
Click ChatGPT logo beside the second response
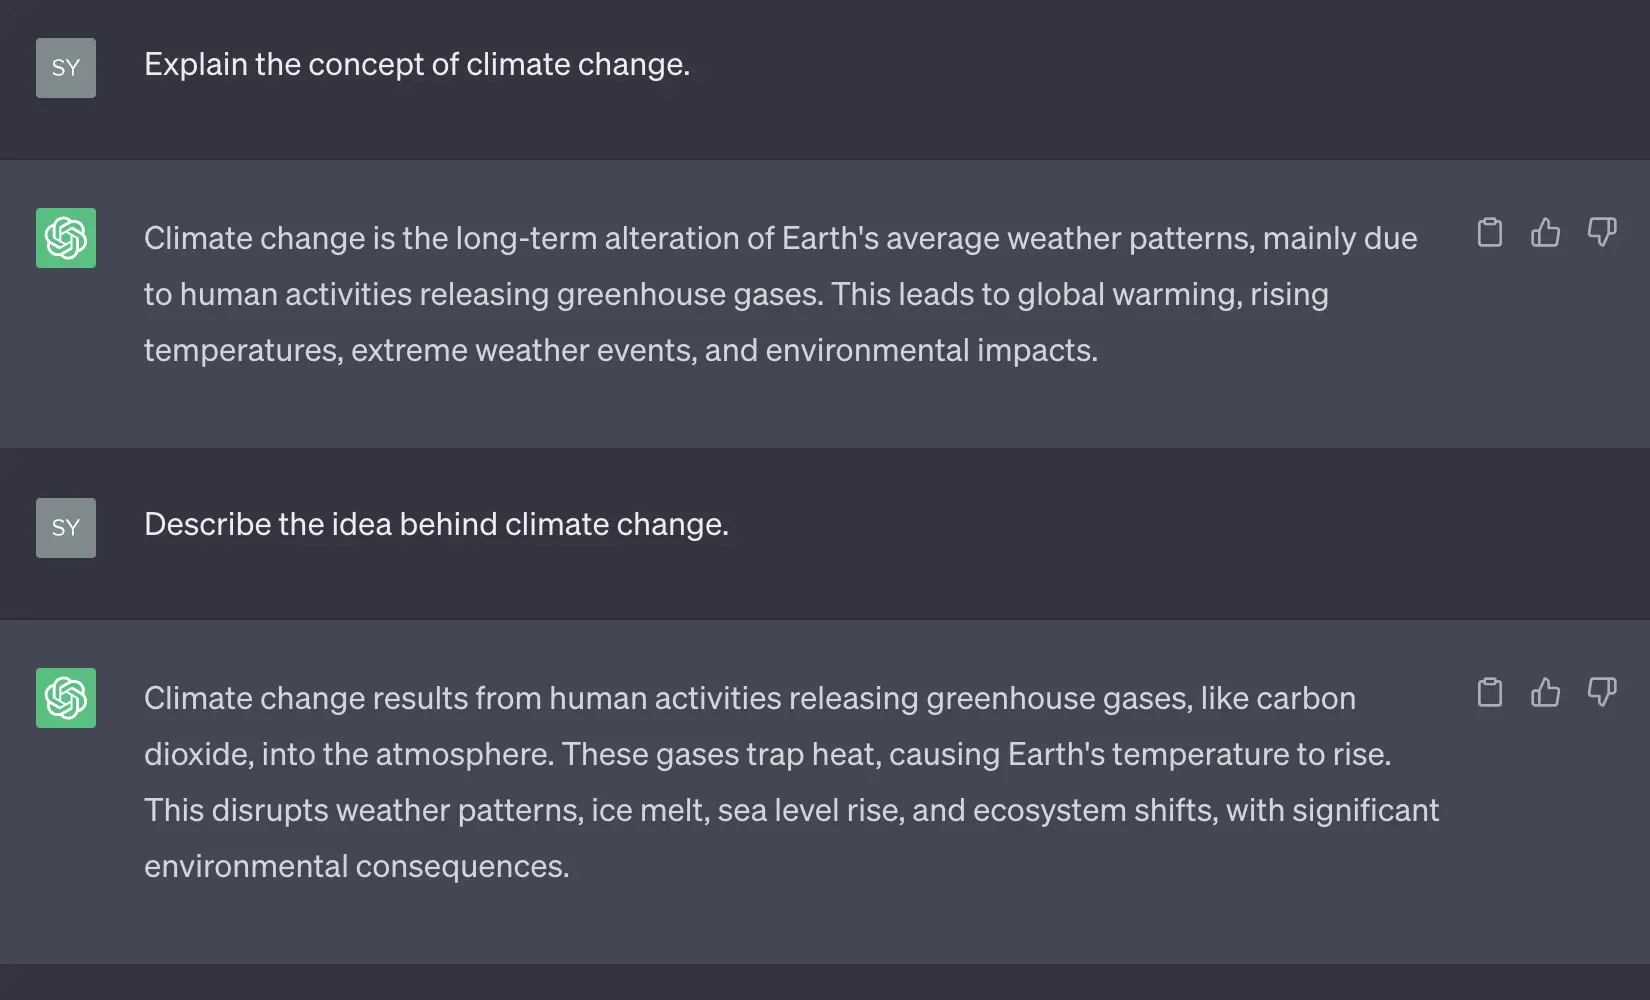pos(66,698)
